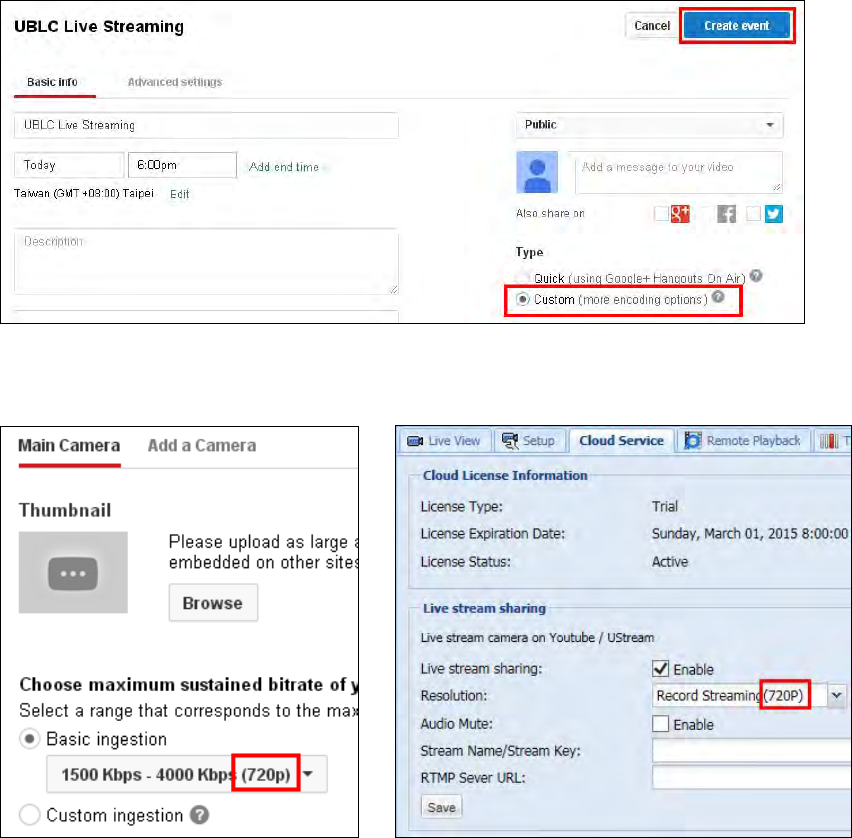Image resolution: width=852 pixels, height=838 pixels.
Task: Open the Remote Playback tab
Action: (x=743, y=441)
